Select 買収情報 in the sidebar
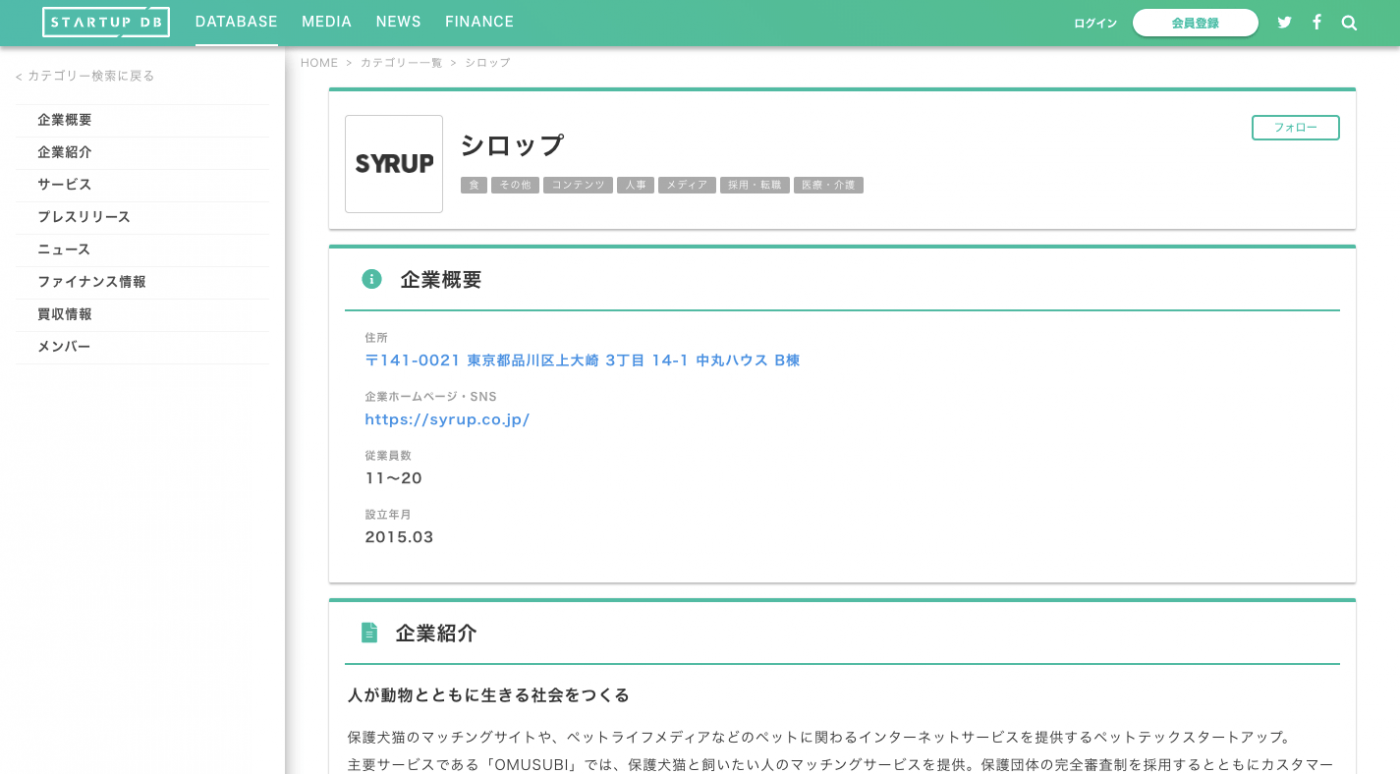 [x=142, y=314]
